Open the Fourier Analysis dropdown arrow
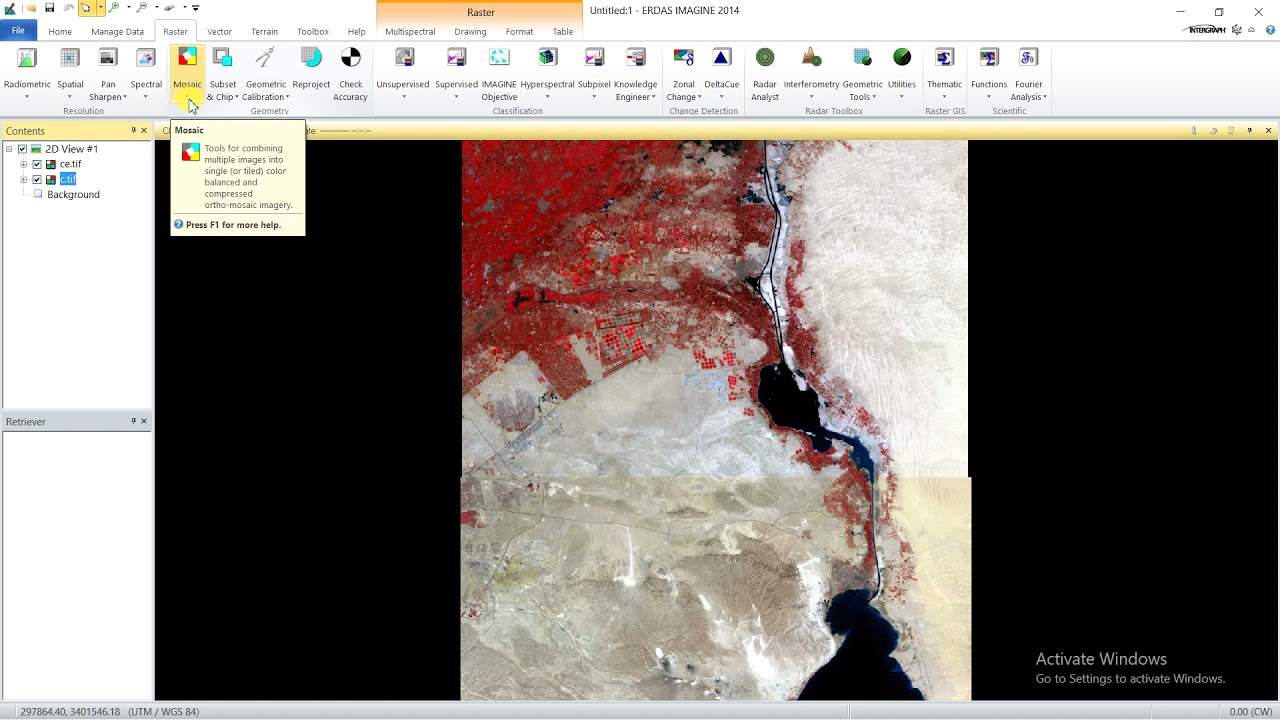The width and height of the screenshot is (1280, 720). (x=1045, y=97)
